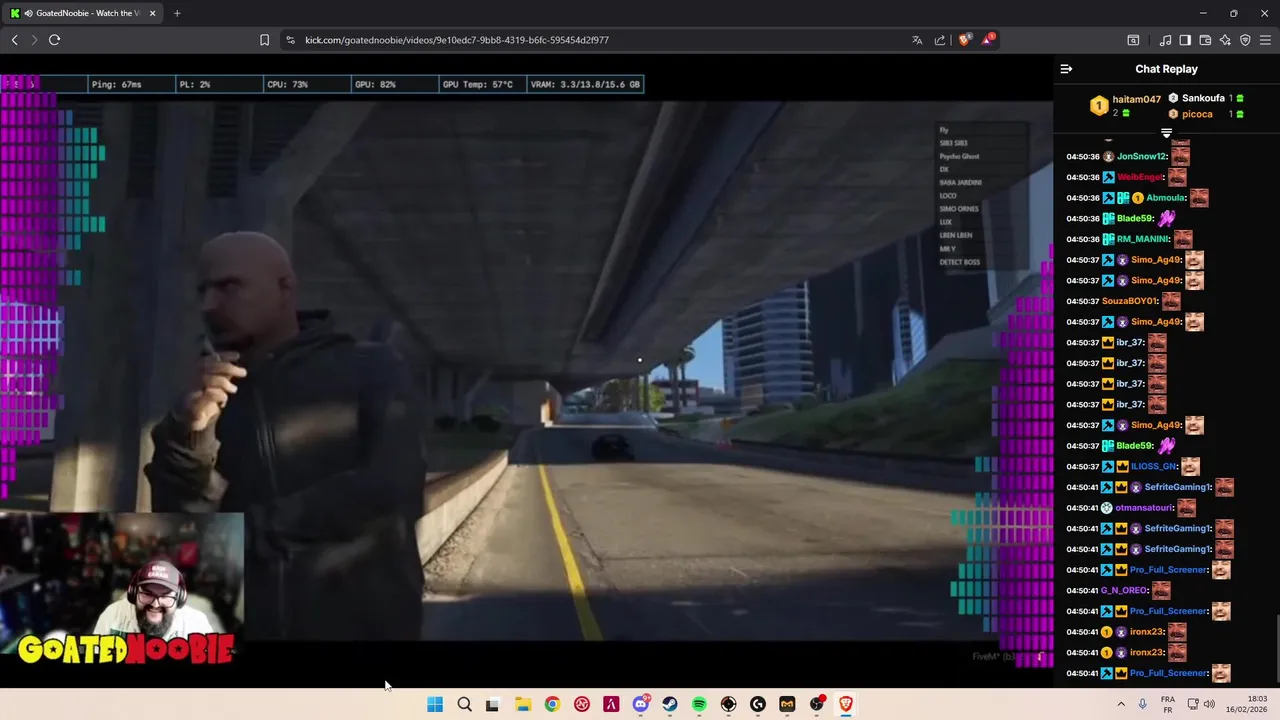Open WeibEngel's username in chat
This screenshot has height=720, width=1280.
click(1140, 177)
